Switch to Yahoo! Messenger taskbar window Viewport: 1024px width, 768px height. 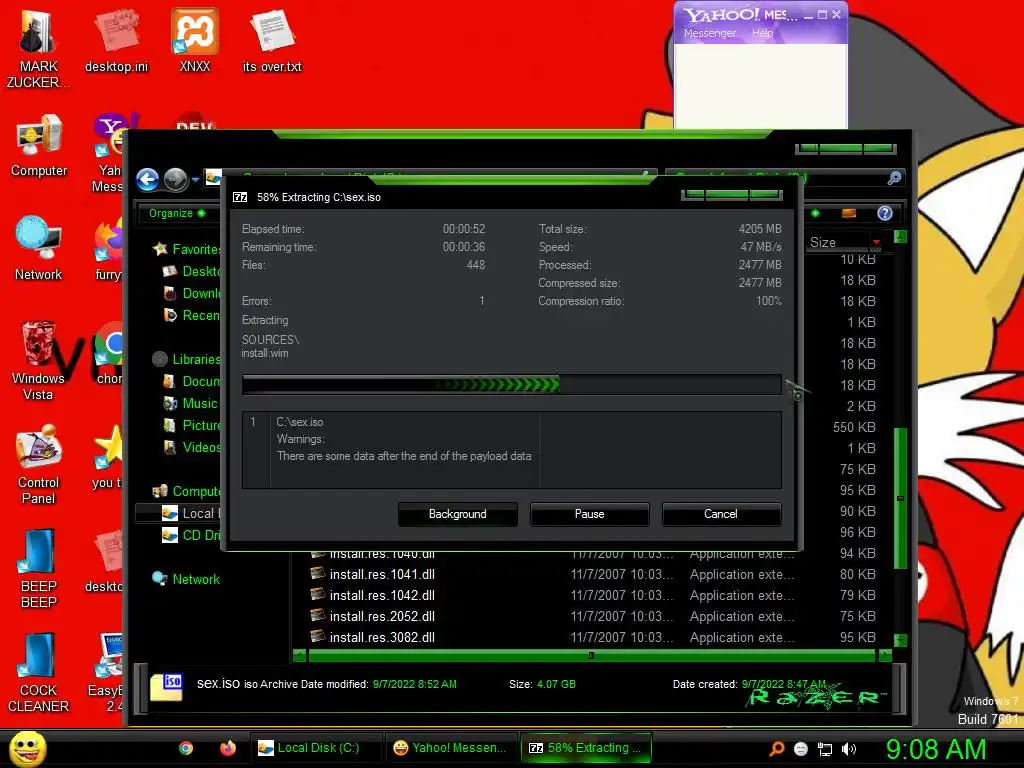[451, 748]
